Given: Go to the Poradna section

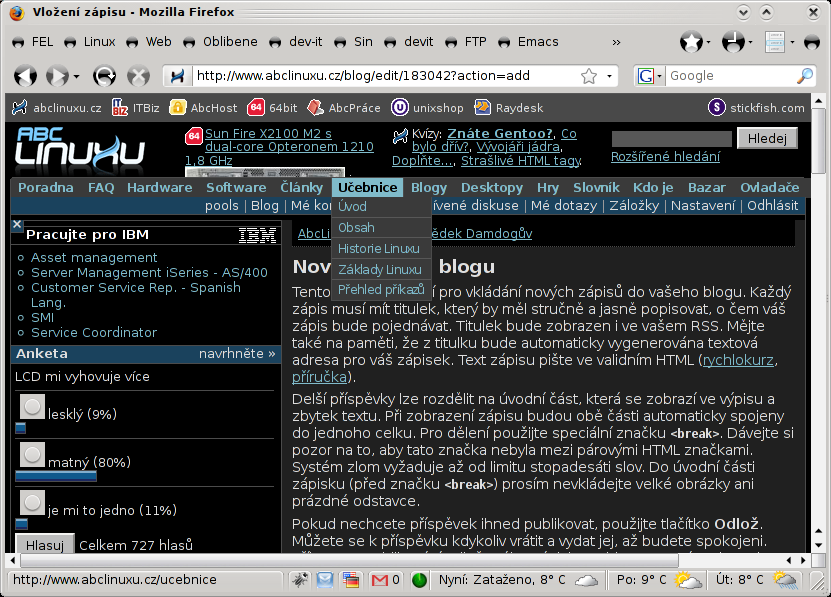Looking at the screenshot, I should (46, 187).
